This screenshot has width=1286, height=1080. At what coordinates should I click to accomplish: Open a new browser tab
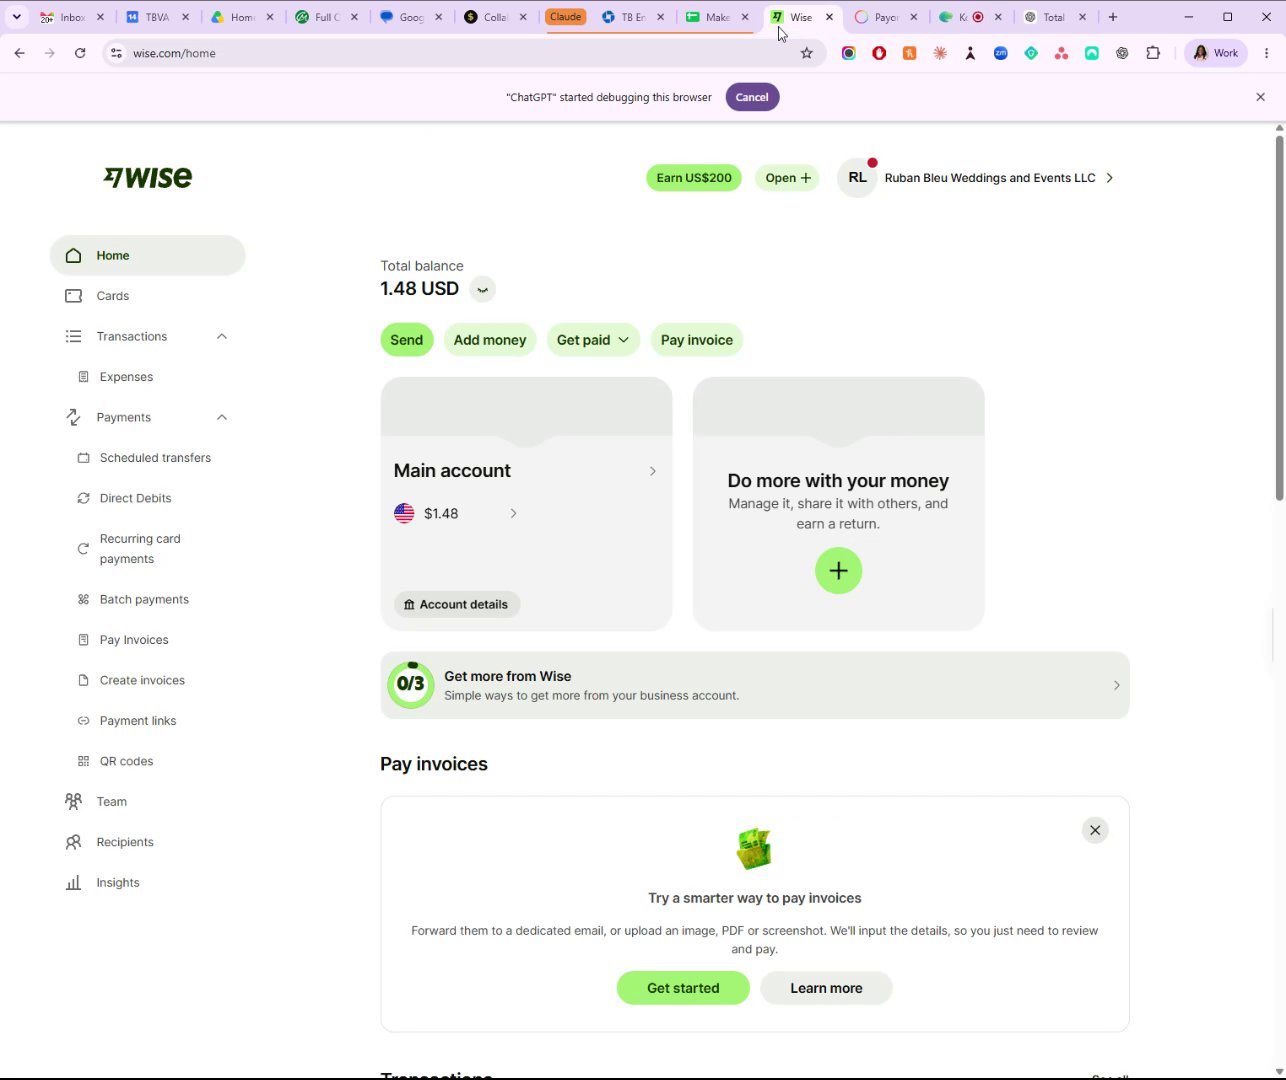[1113, 17]
